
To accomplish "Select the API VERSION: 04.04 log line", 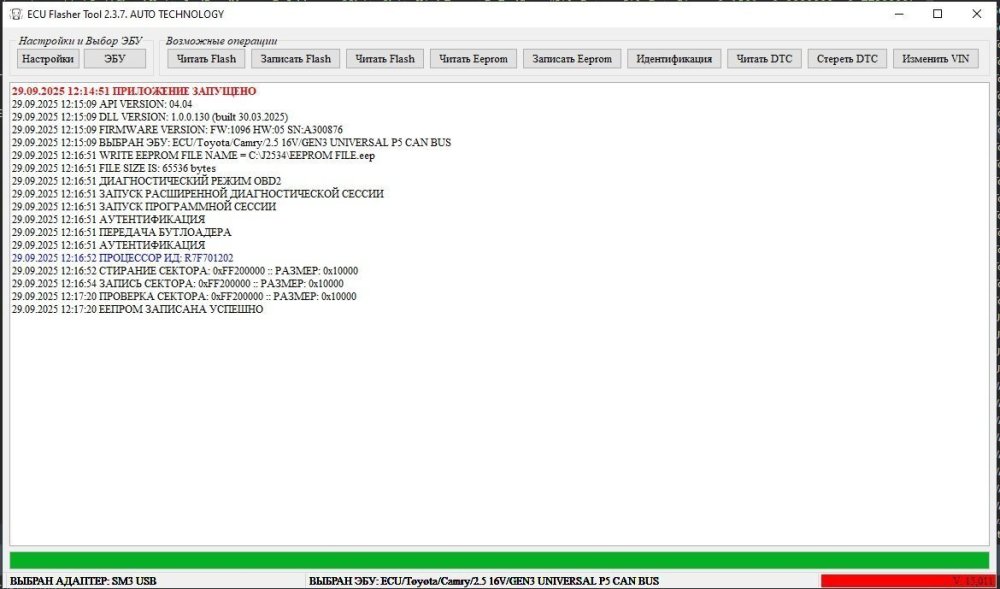I will 102,104.
